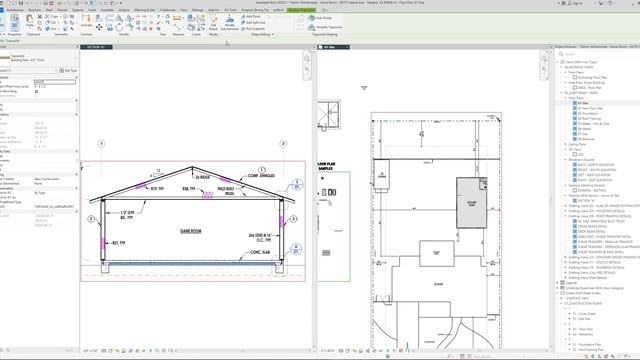Collapse the Elevations node

[x=566, y=160]
